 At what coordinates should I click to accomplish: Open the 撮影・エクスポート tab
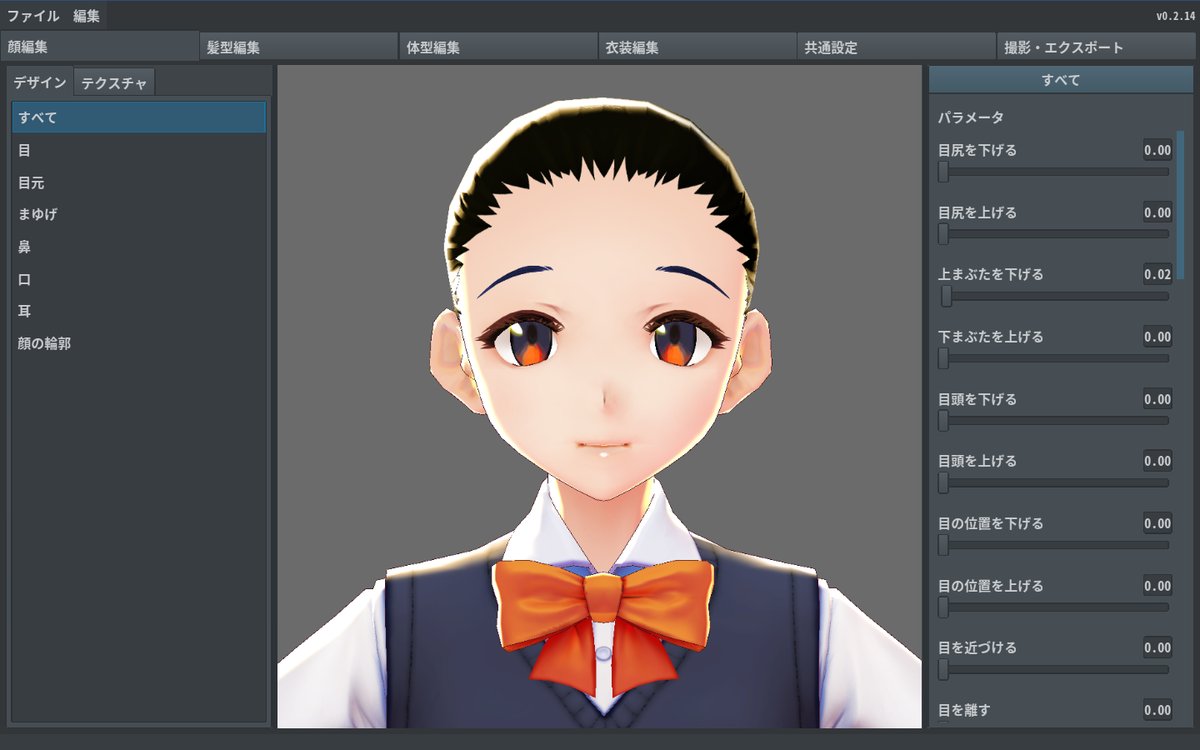1097,47
